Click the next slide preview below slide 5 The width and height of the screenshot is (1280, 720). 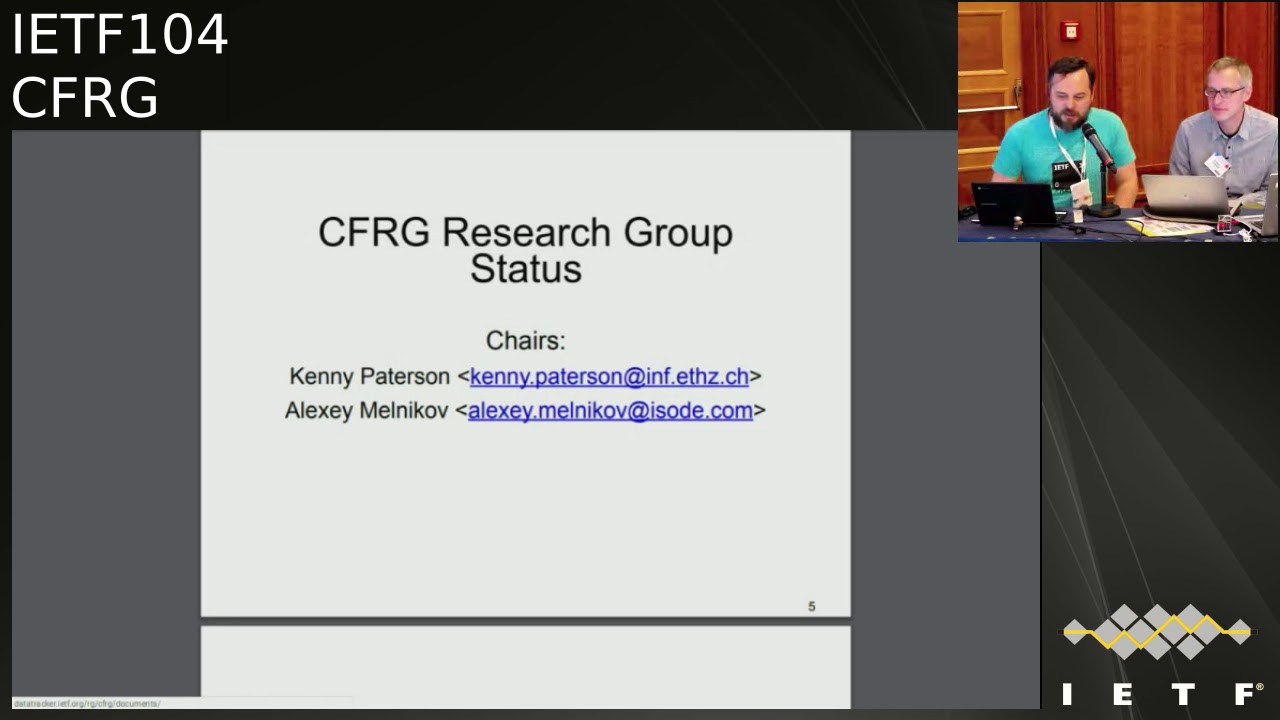pos(526,667)
